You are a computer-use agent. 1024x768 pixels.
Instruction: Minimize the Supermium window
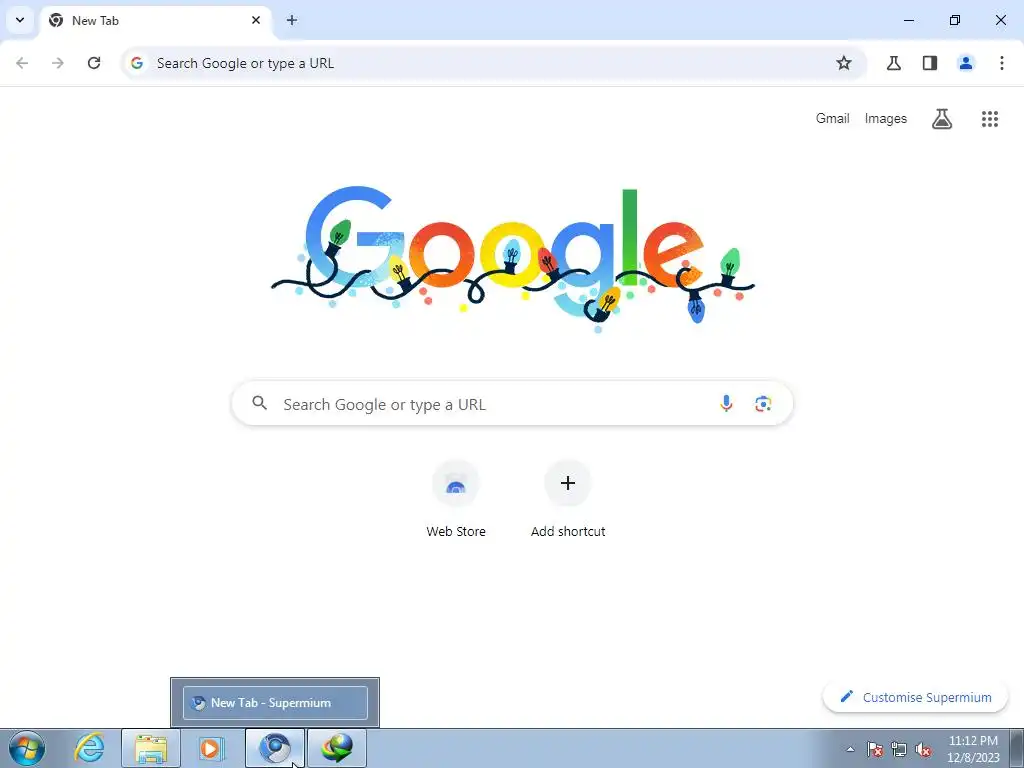tap(908, 20)
